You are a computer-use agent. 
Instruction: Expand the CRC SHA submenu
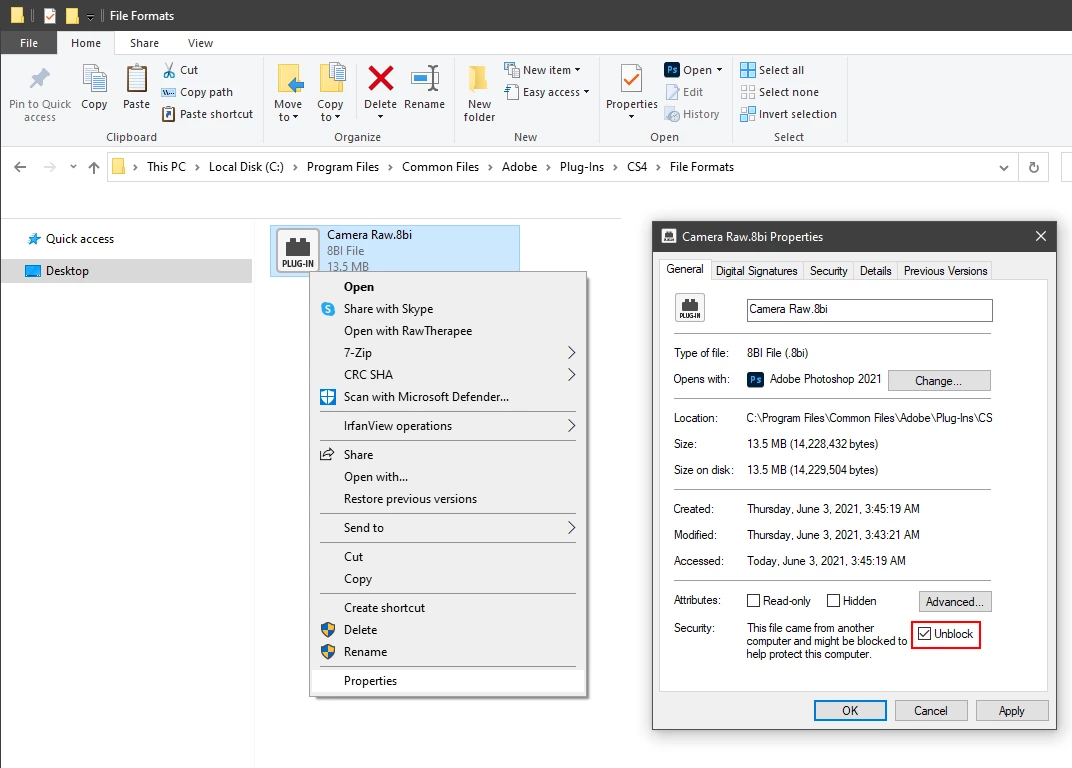pyautogui.click(x=572, y=375)
